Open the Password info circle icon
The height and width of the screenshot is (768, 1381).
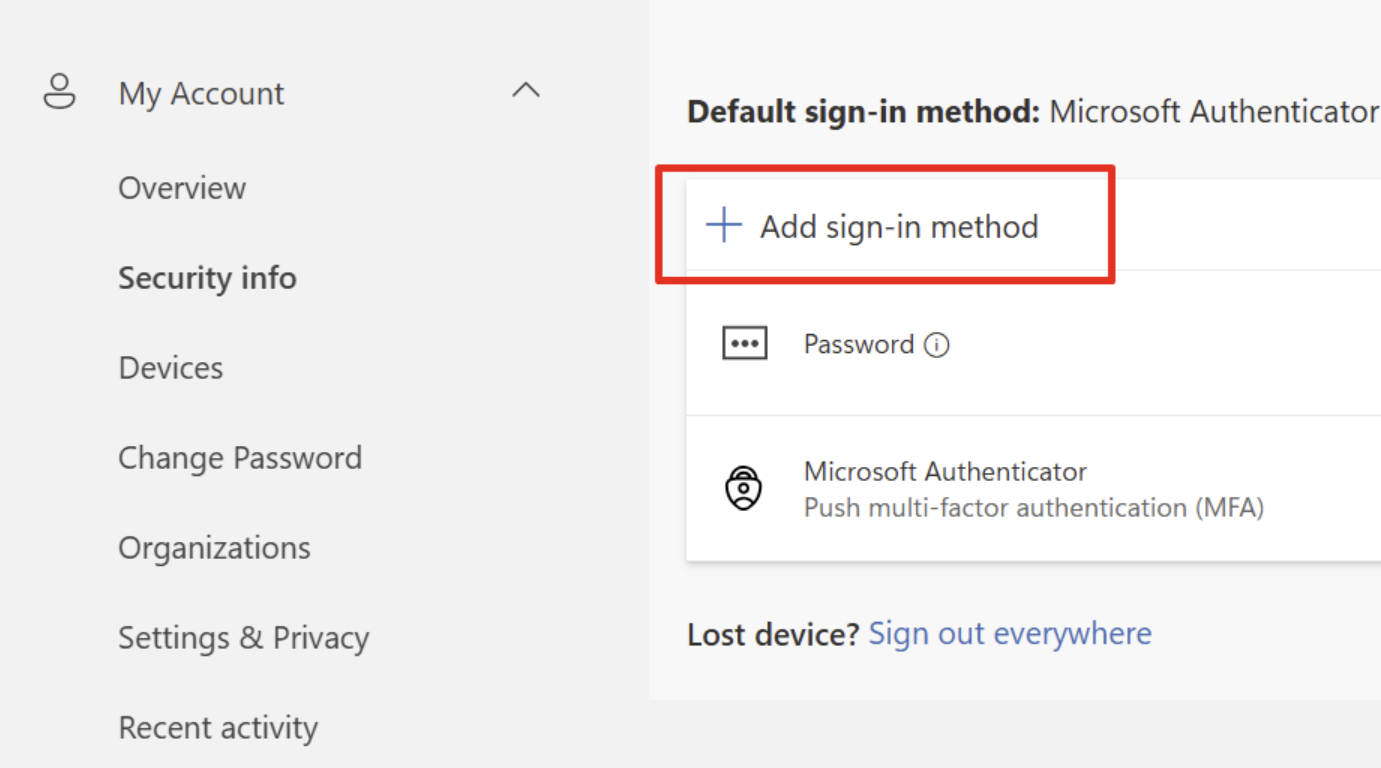pos(937,345)
